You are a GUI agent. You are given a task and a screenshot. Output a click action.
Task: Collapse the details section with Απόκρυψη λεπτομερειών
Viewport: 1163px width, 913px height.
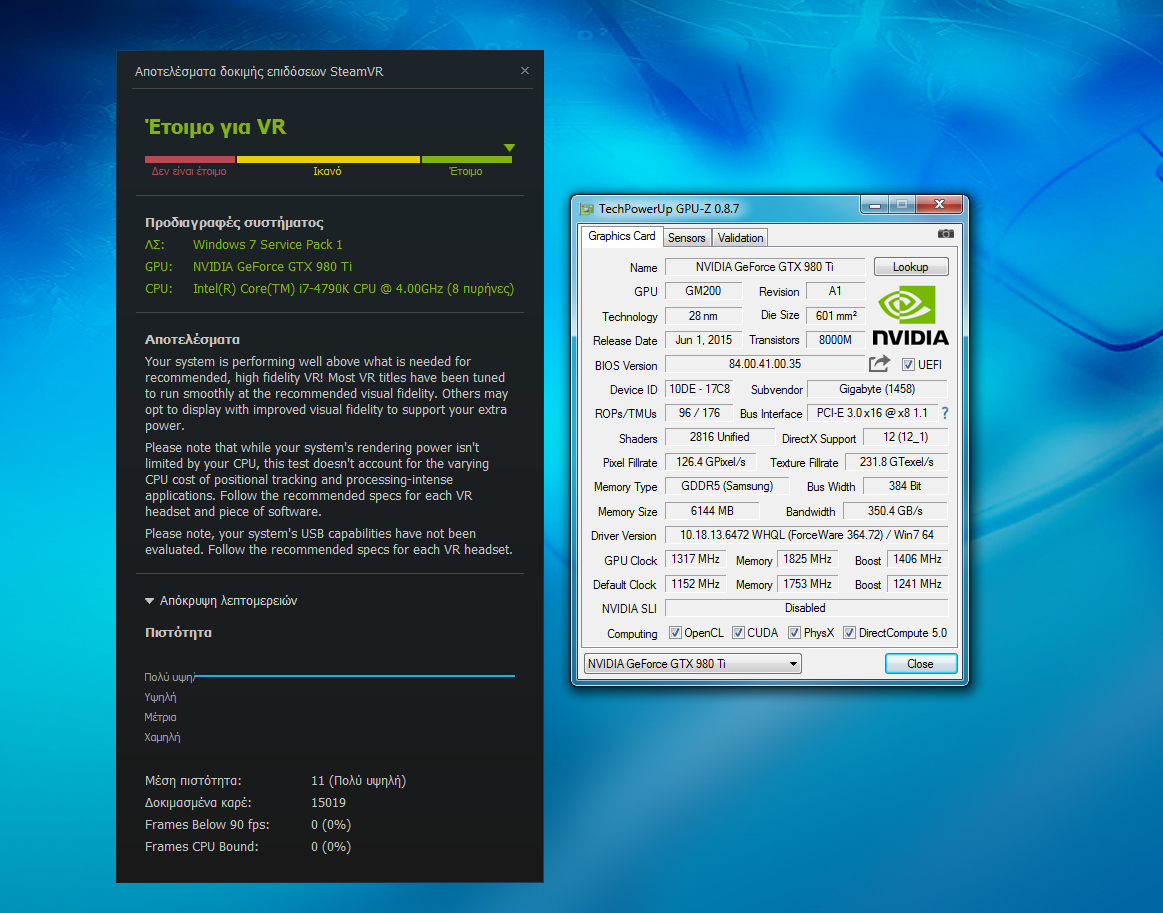coord(221,601)
